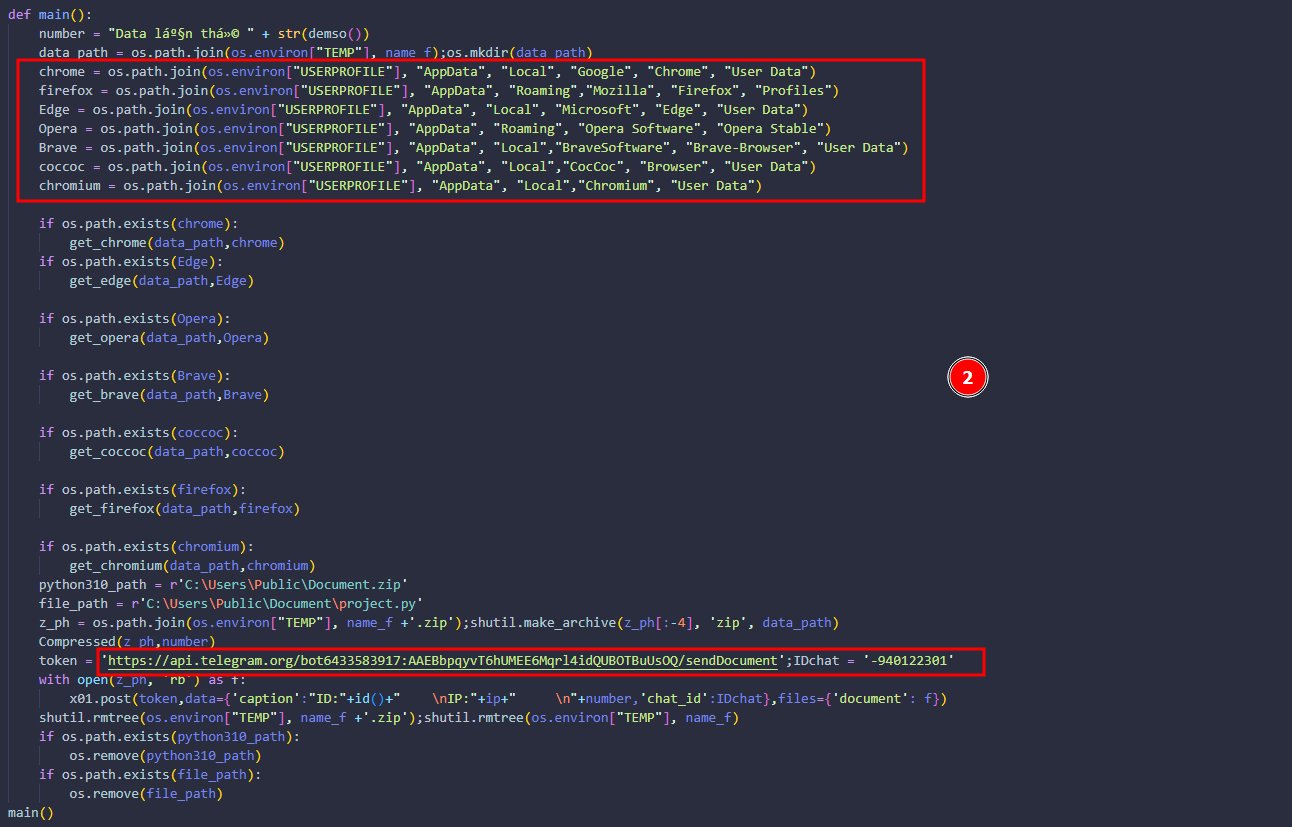Click the 'get_chrome(data_path,chrome)' call
The image size is (1292, 827).
176,242
